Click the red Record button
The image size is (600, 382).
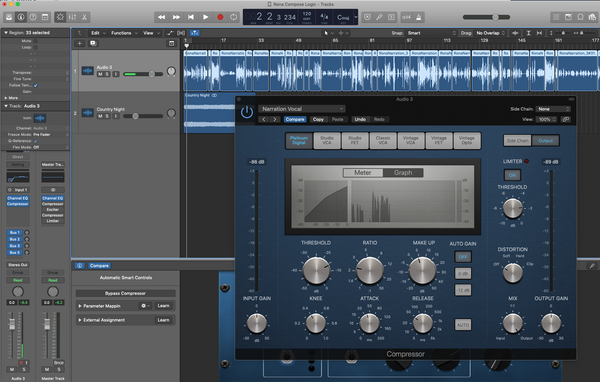pyautogui.click(x=220, y=17)
